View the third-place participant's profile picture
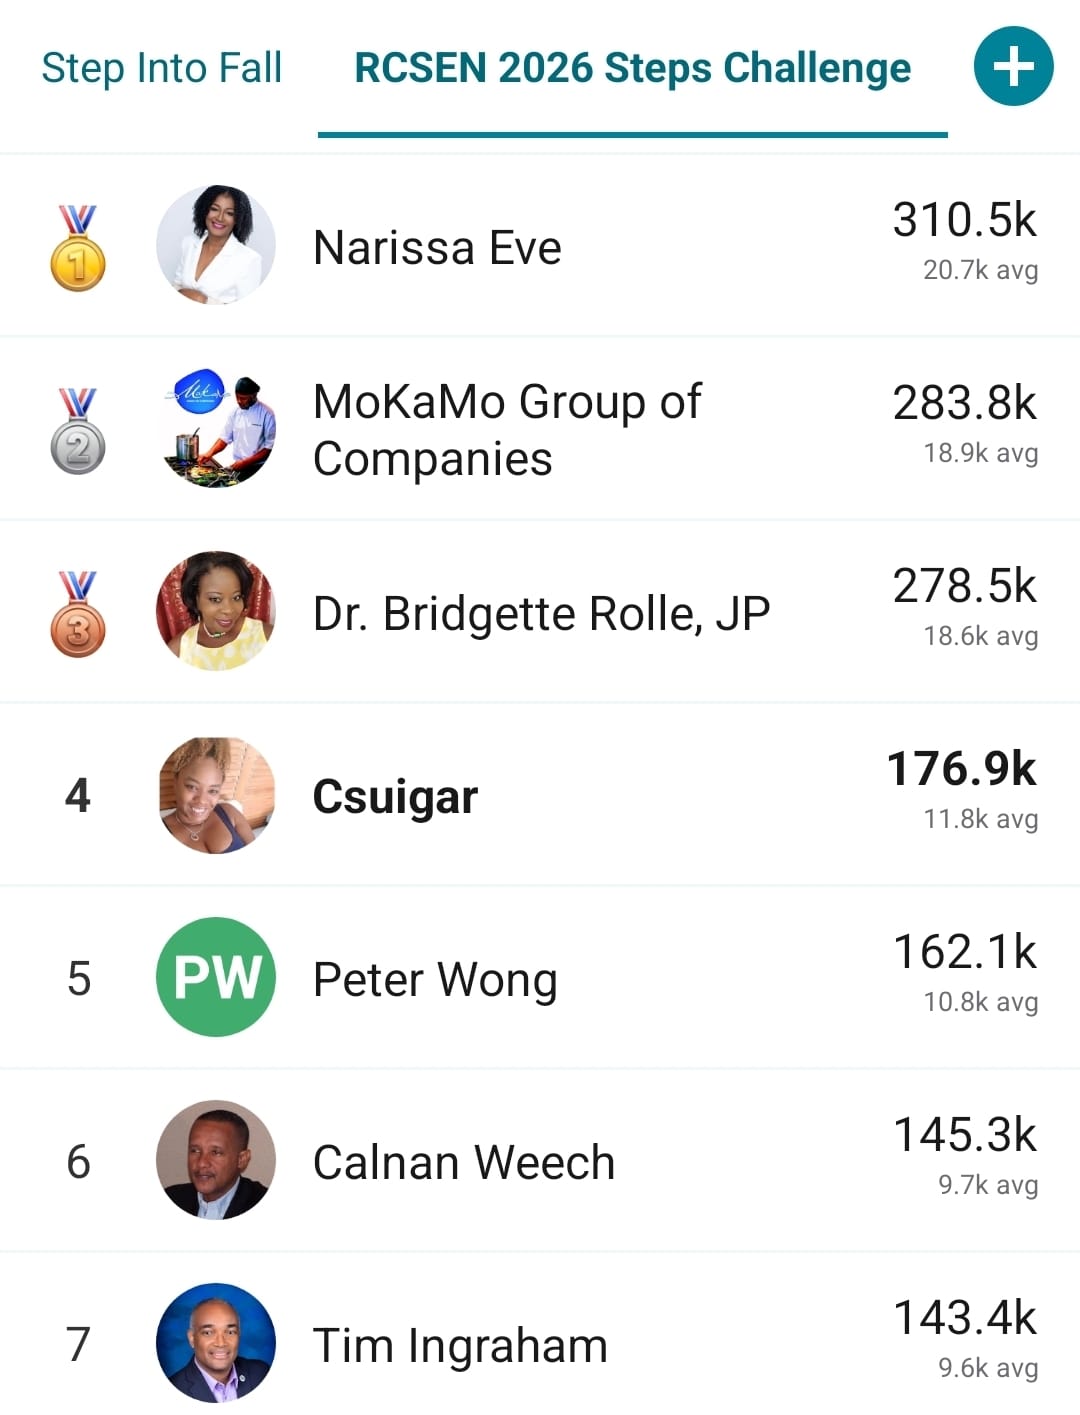This screenshot has width=1080, height=1415. point(216,611)
